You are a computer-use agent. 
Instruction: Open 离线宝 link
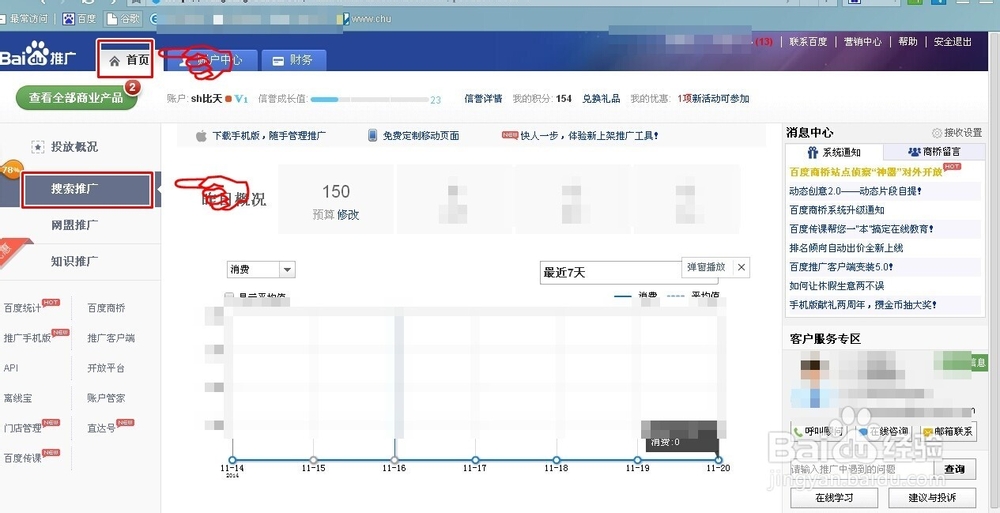pyautogui.click(x=17, y=398)
